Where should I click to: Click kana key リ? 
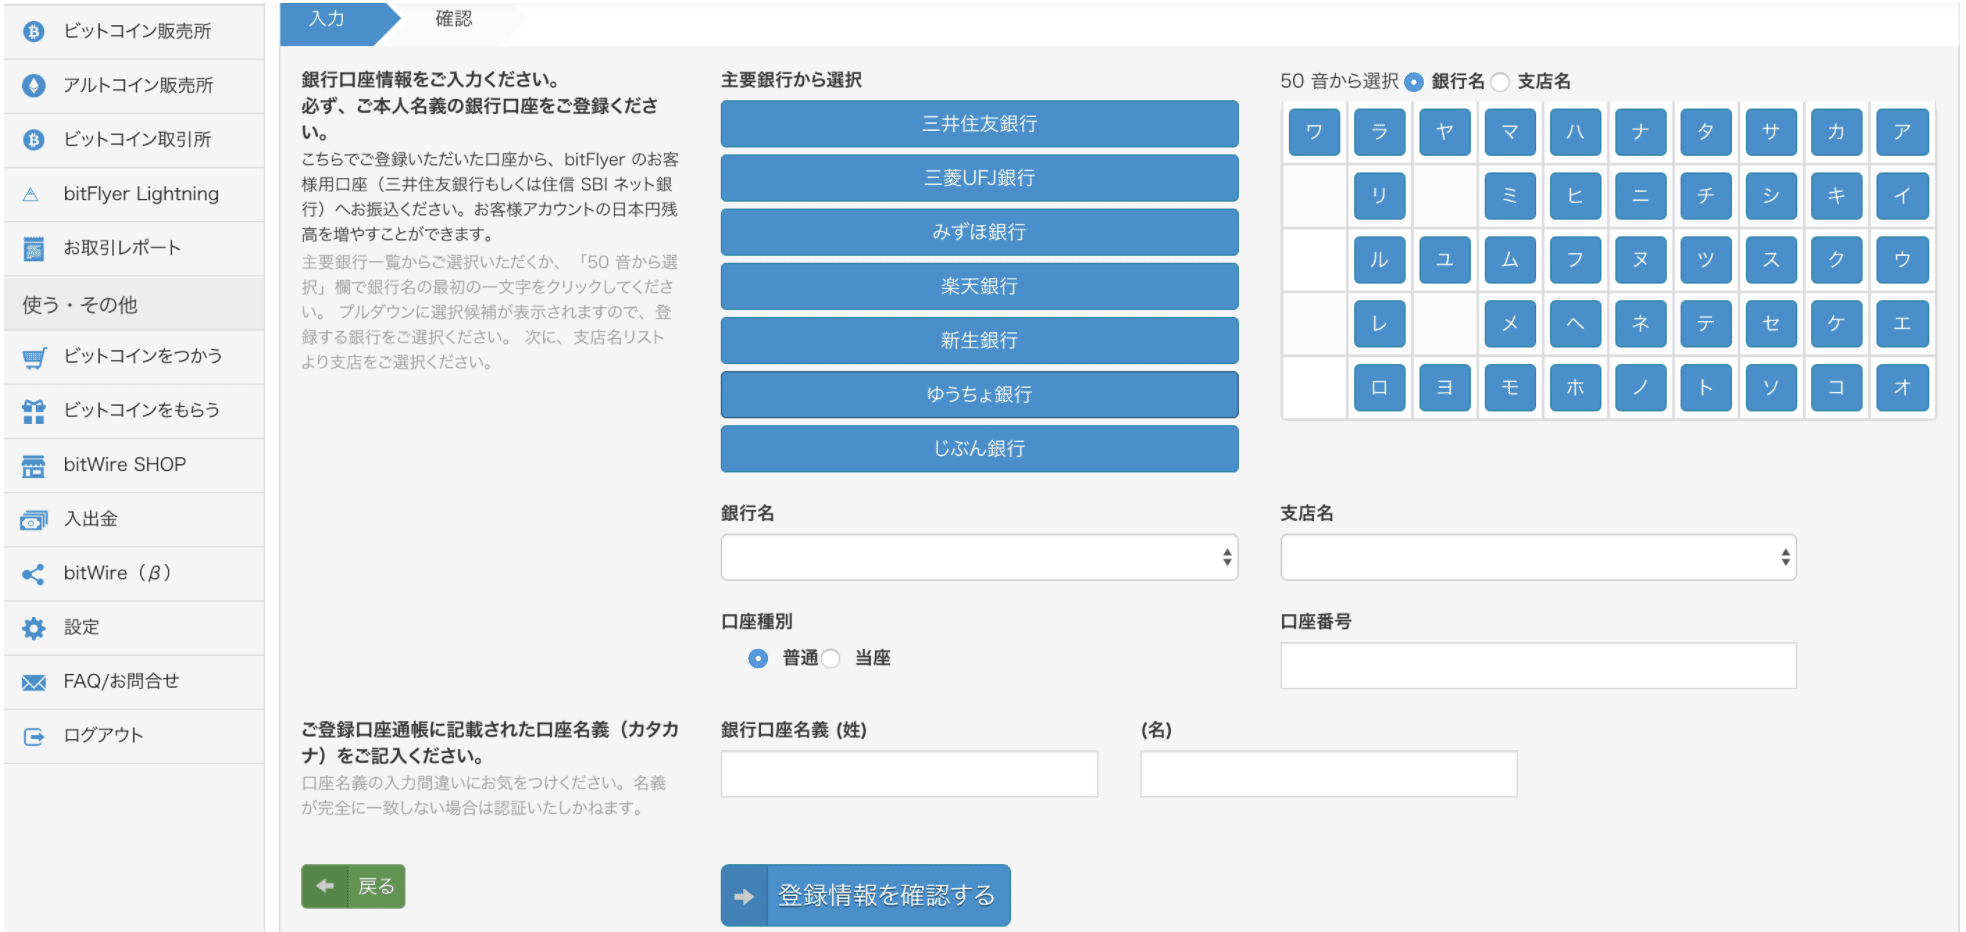1379,196
